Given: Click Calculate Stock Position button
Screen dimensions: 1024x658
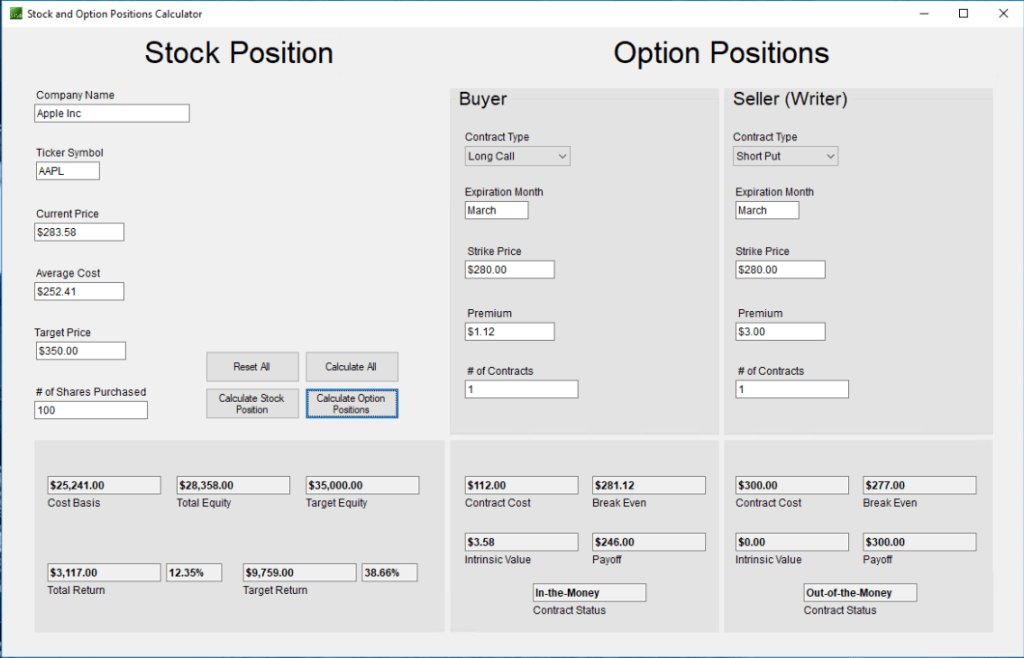Looking at the screenshot, I should [x=252, y=404].
